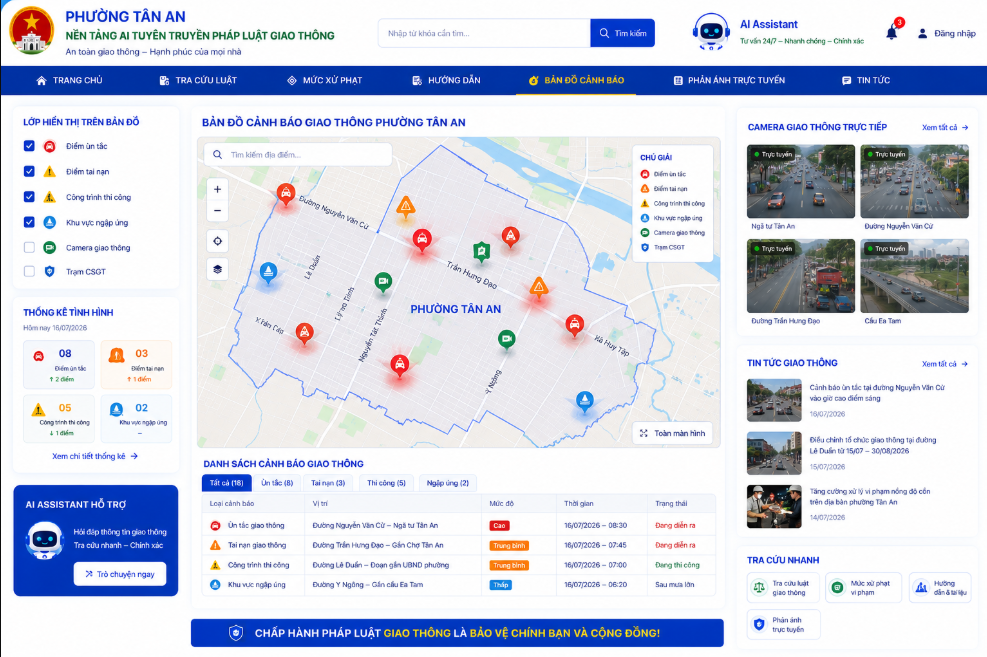Click the login user icon
Viewport: 987px width, 657px height.
(922, 33)
